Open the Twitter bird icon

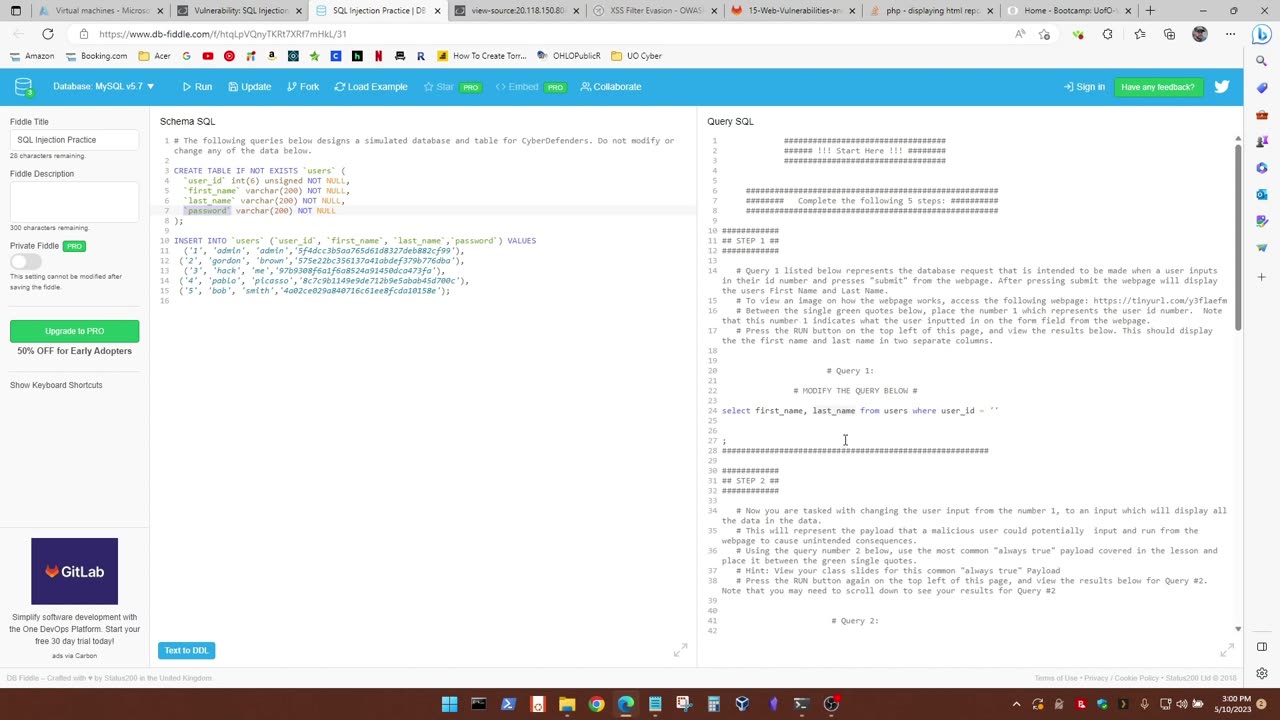point(1222,87)
